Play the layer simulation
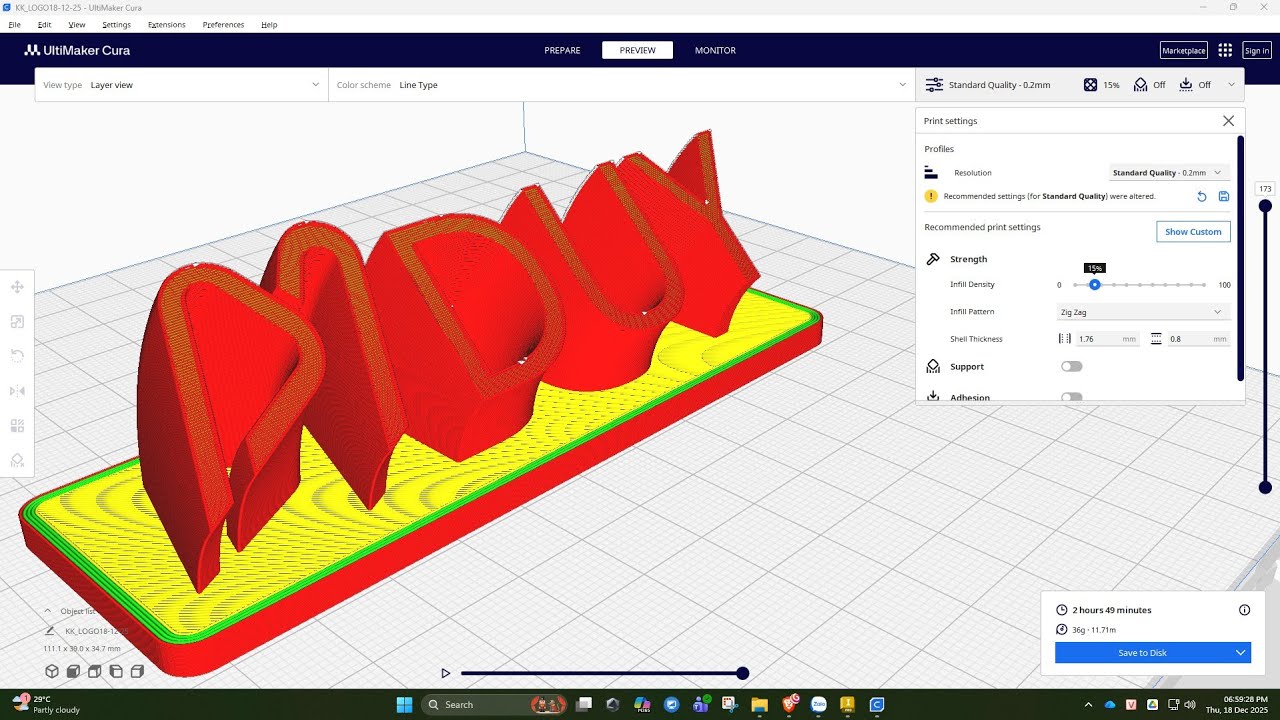 pos(446,673)
